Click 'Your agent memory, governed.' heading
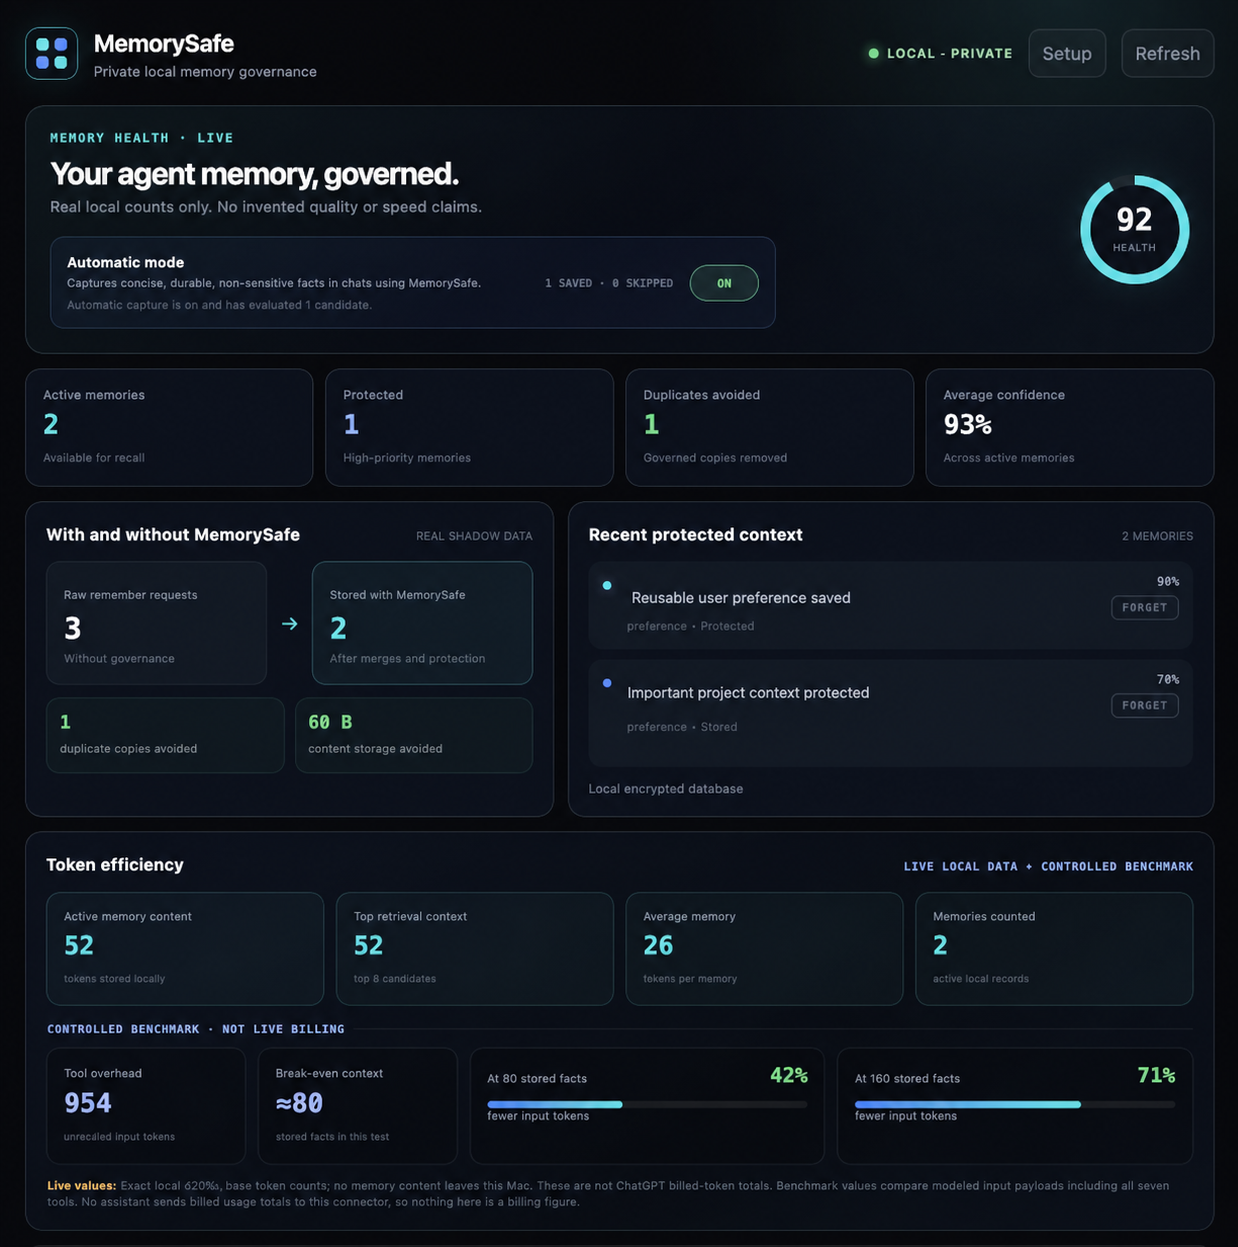This screenshot has height=1247, width=1238. [254, 174]
